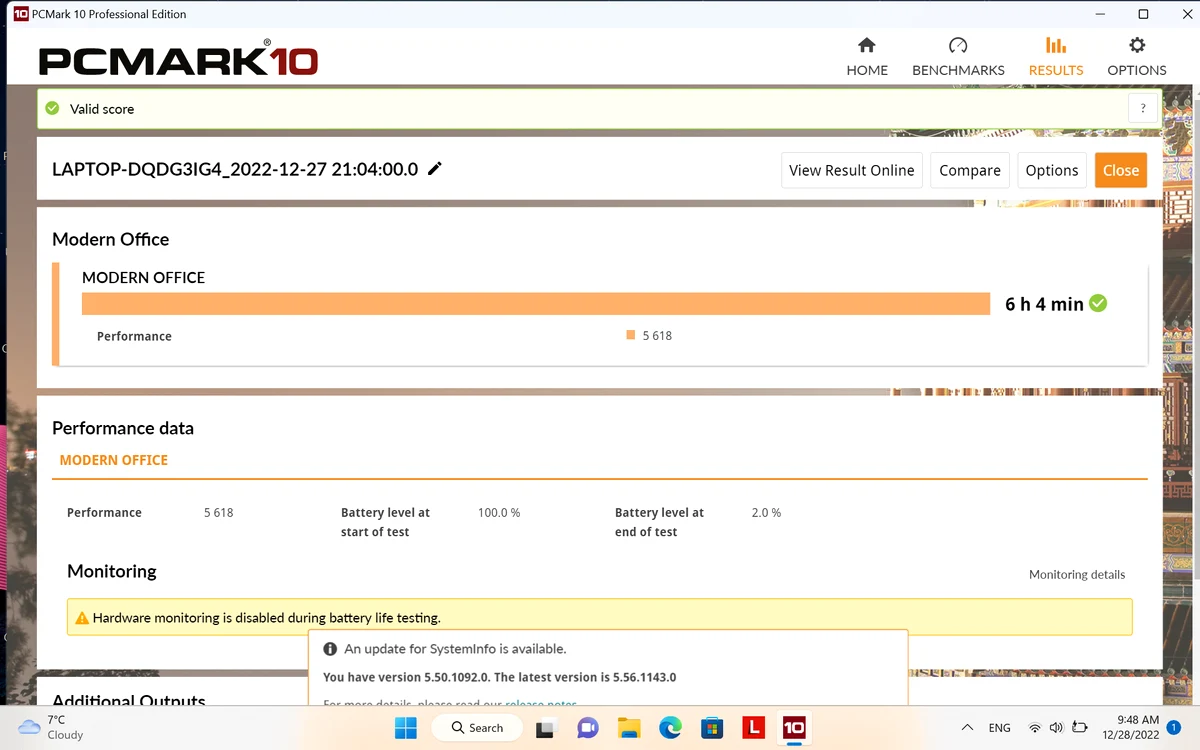Click the PCMark 10 taskbar icon
The image size is (1200, 750).
794,727
